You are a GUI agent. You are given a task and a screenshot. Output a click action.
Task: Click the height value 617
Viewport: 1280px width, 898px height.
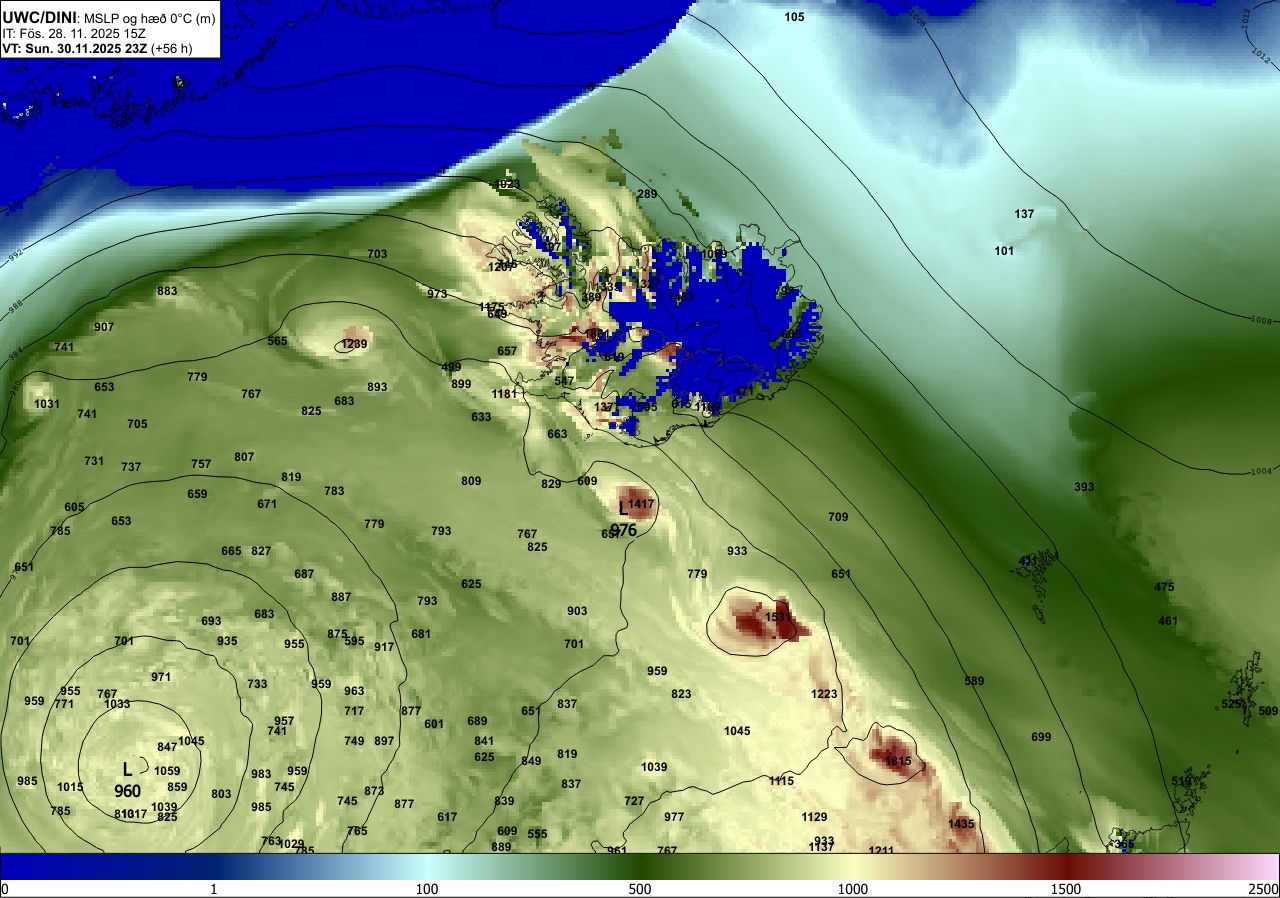pos(447,817)
